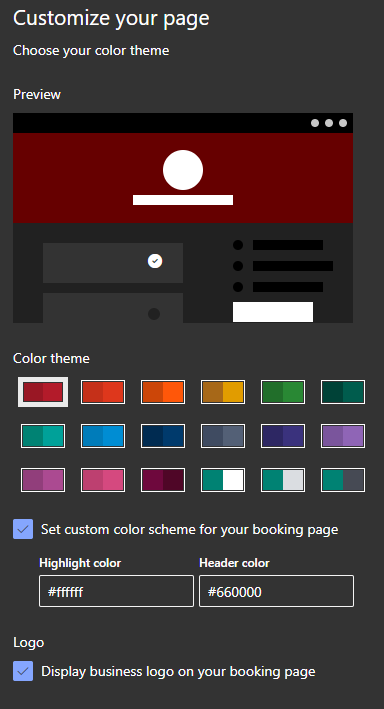Choose the pink color theme swatch

pyautogui.click(x=103, y=480)
